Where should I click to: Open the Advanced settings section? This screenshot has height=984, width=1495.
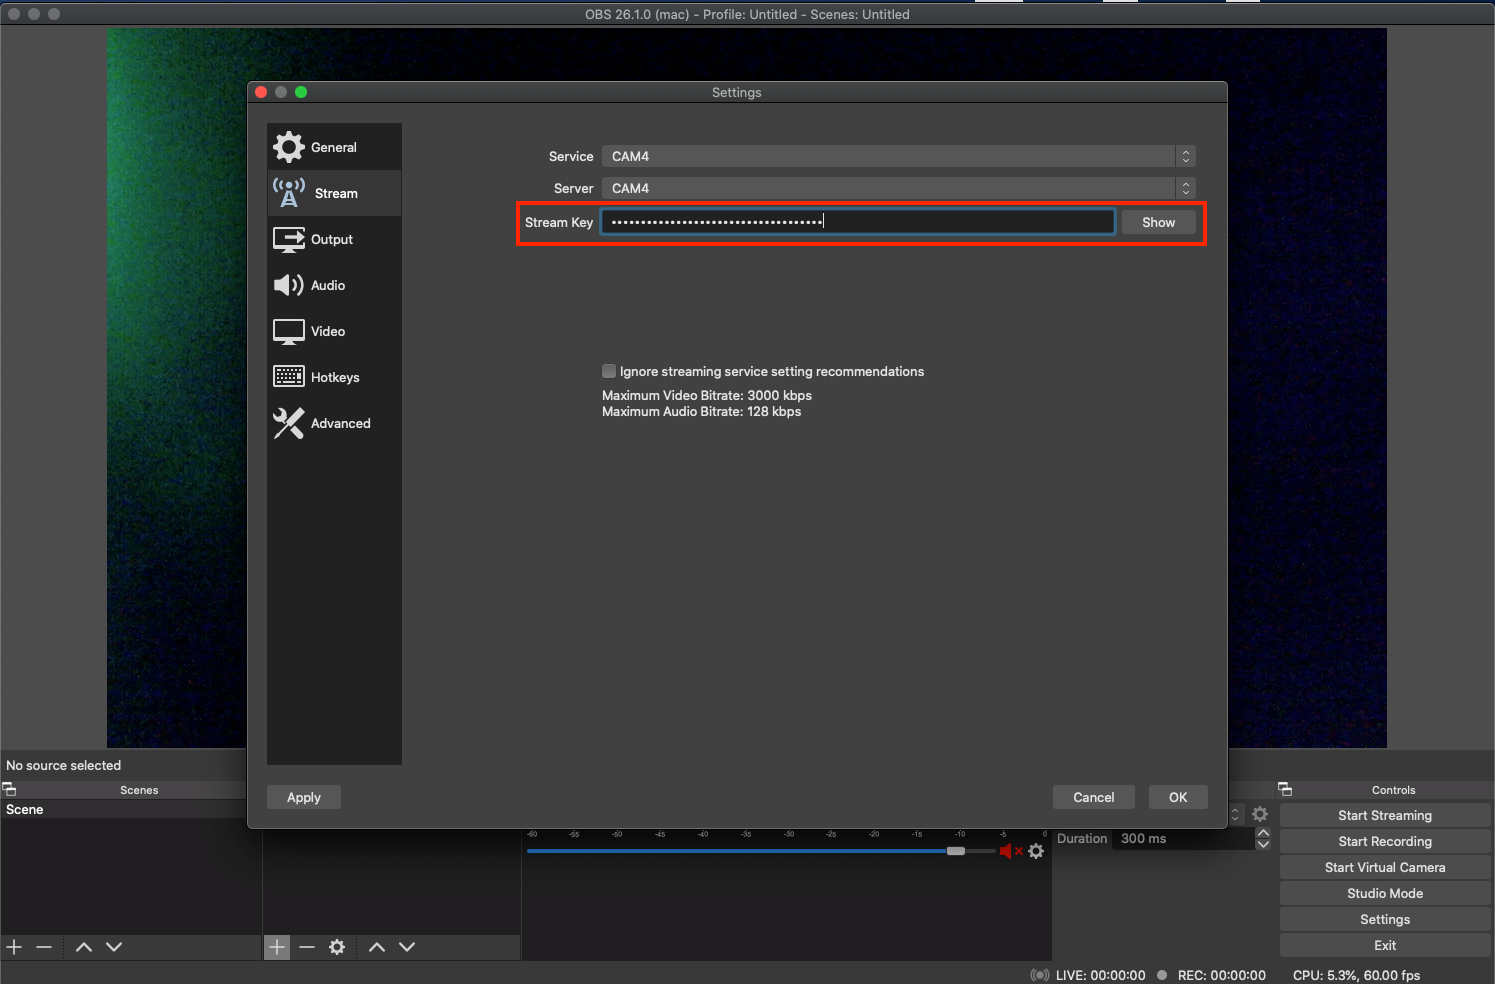(340, 424)
